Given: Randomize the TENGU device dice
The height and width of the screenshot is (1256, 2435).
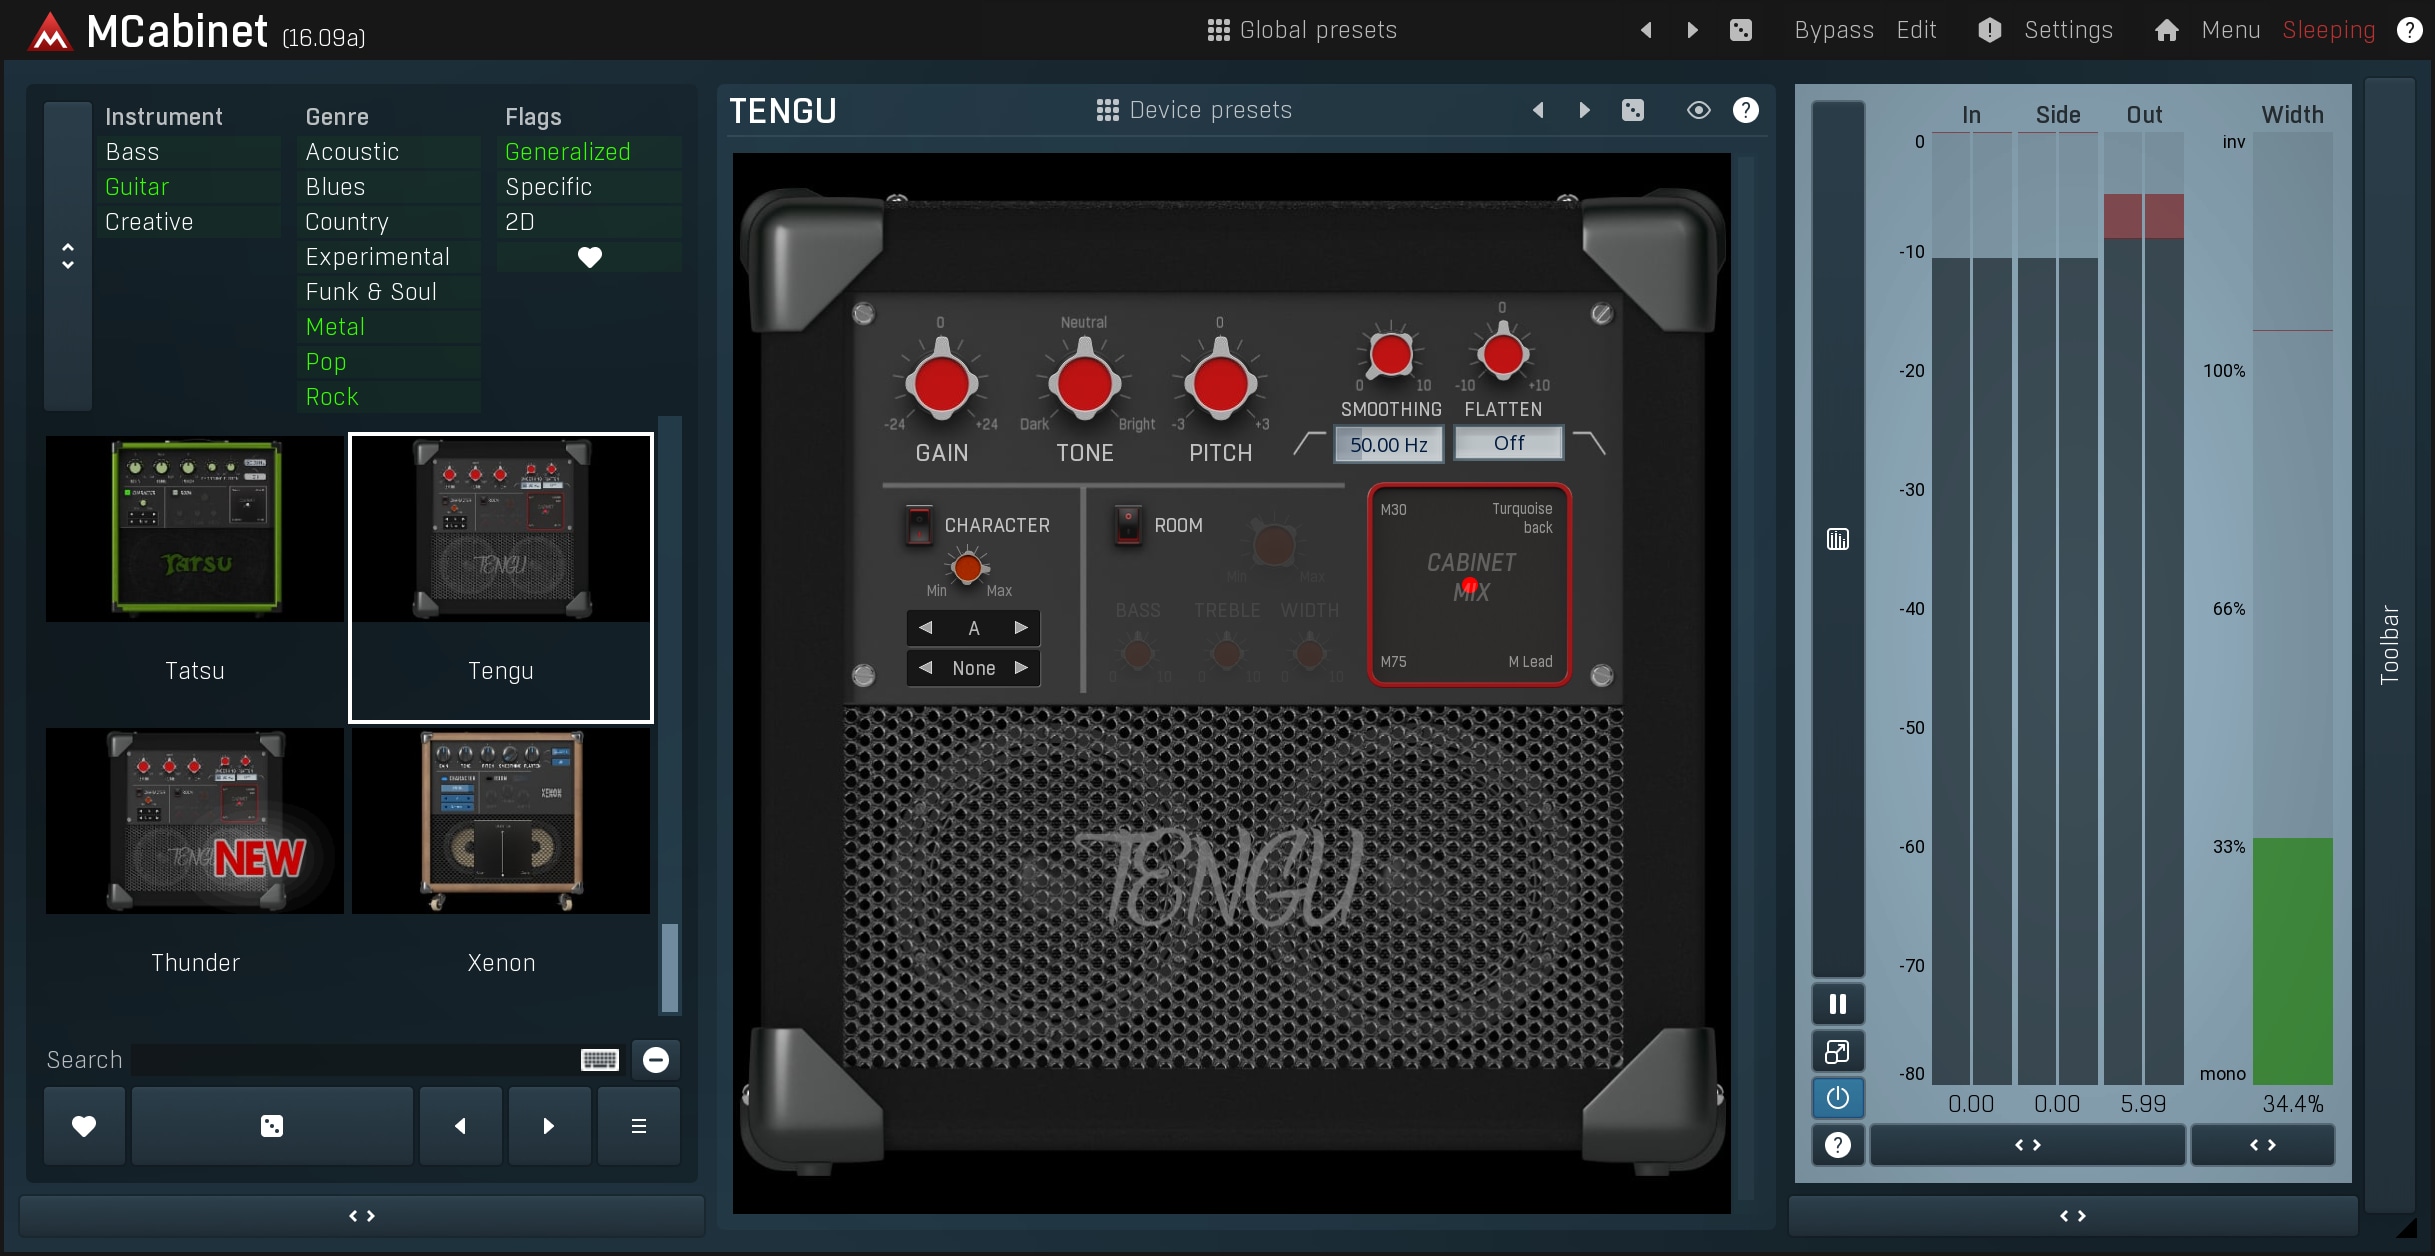Looking at the screenshot, I should point(1633,110).
